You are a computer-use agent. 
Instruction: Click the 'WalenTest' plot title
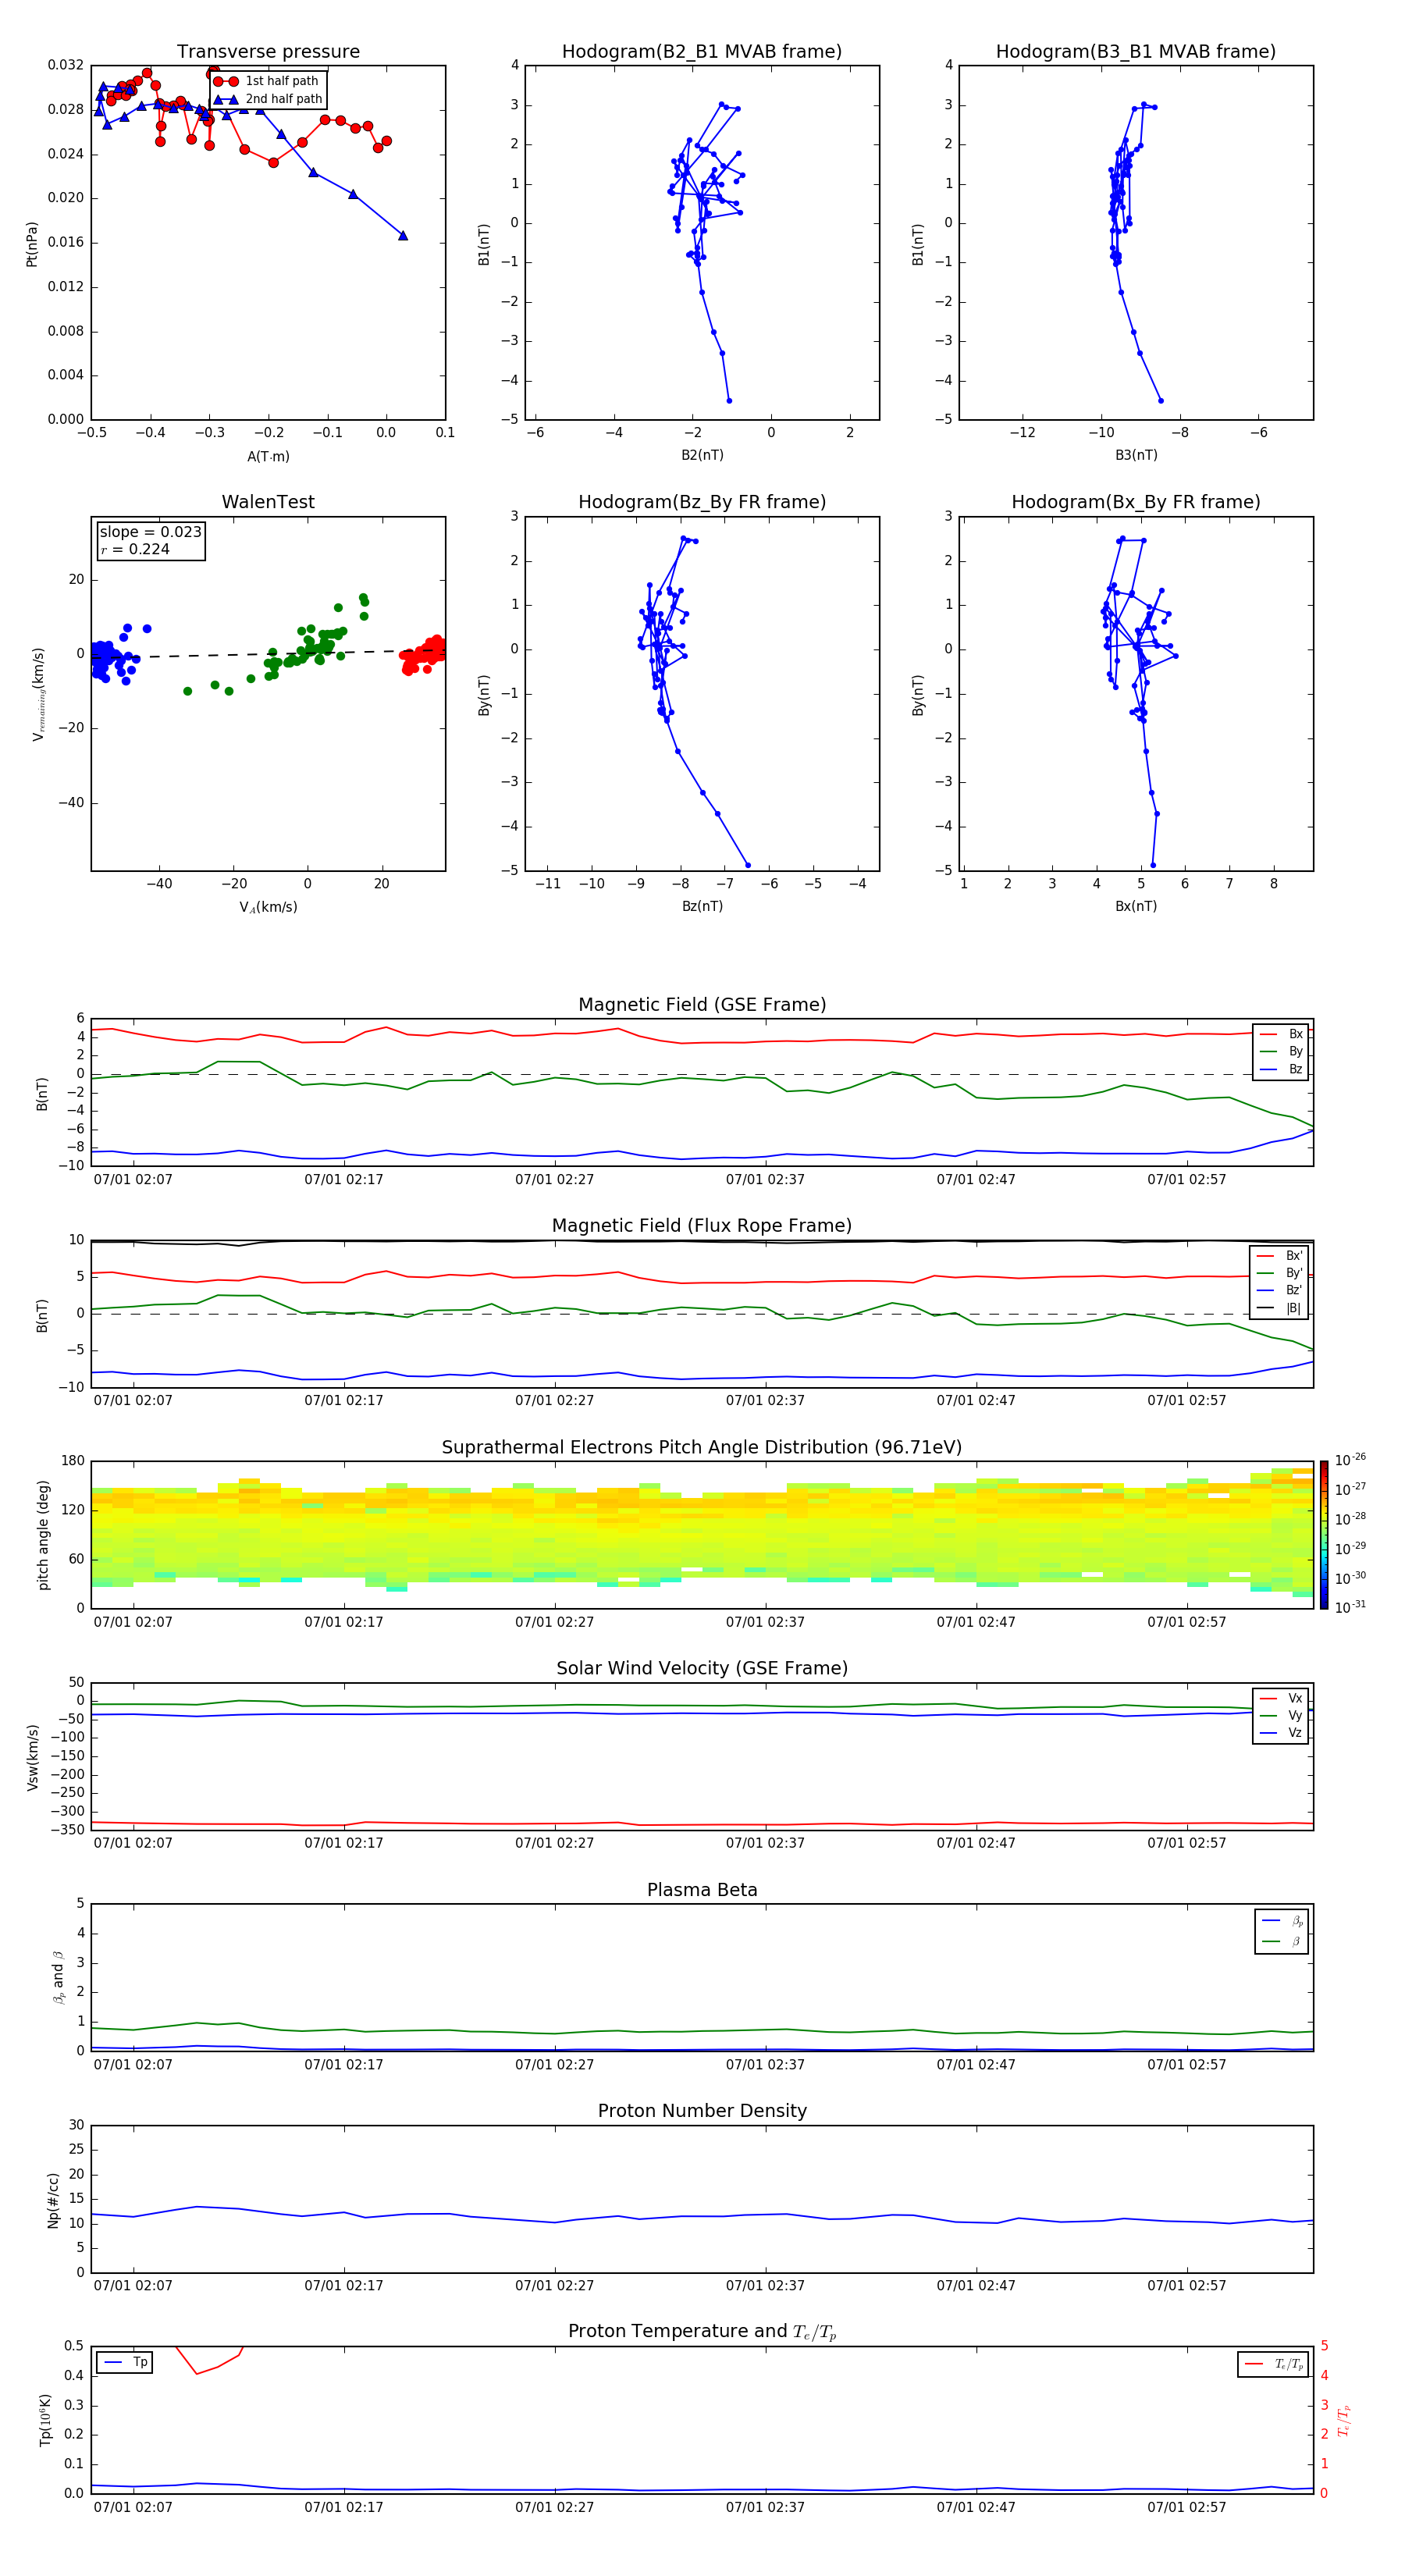(x=268, y=502)
